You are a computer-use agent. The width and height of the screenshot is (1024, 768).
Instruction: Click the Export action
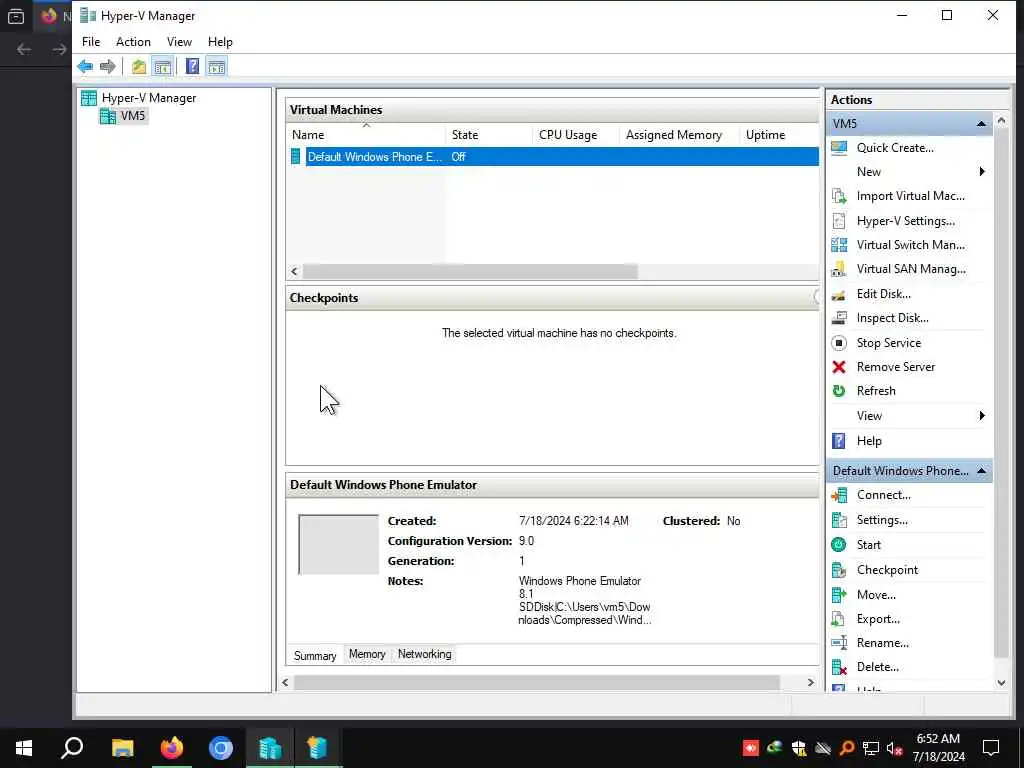click(x=878, y=619)
